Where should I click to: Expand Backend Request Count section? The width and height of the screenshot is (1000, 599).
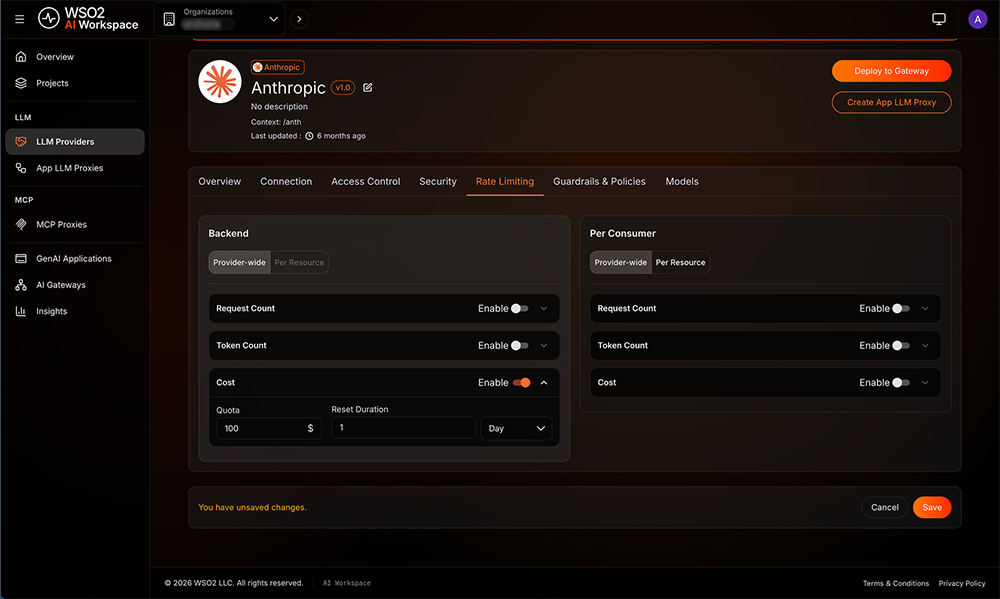pyautogui.click(x=544, y=309)
